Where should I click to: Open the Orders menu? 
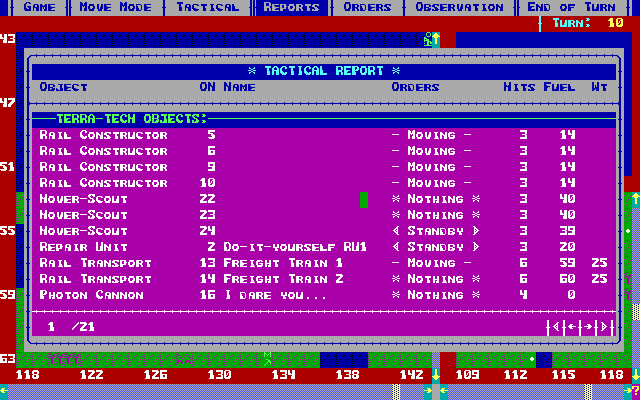point(367,7)
